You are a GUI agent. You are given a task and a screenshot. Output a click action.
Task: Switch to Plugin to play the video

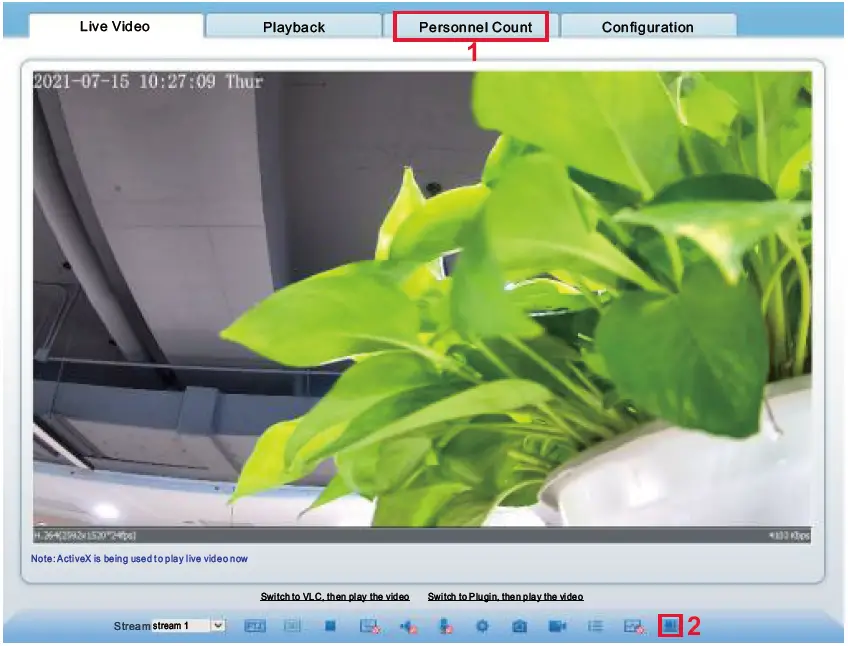point(505,595)
